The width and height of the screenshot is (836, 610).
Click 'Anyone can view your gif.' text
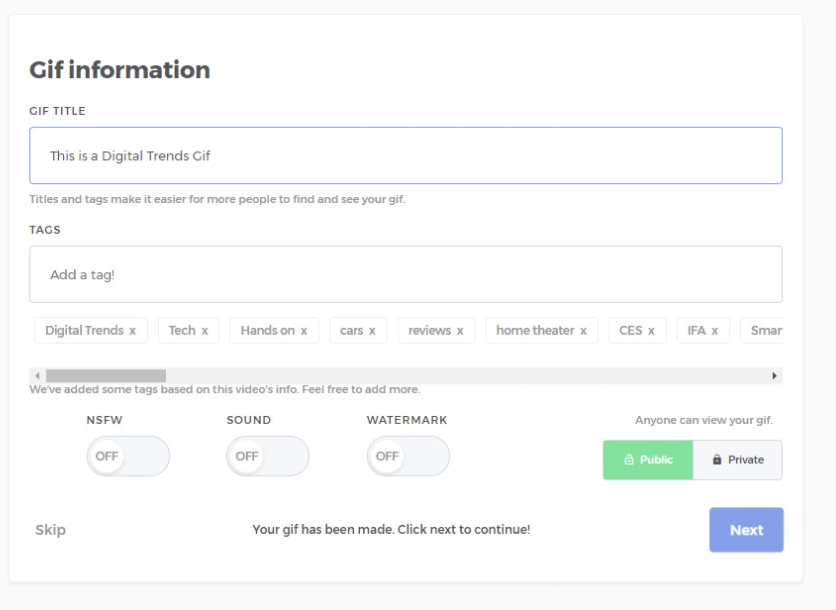tap(704, 420)
